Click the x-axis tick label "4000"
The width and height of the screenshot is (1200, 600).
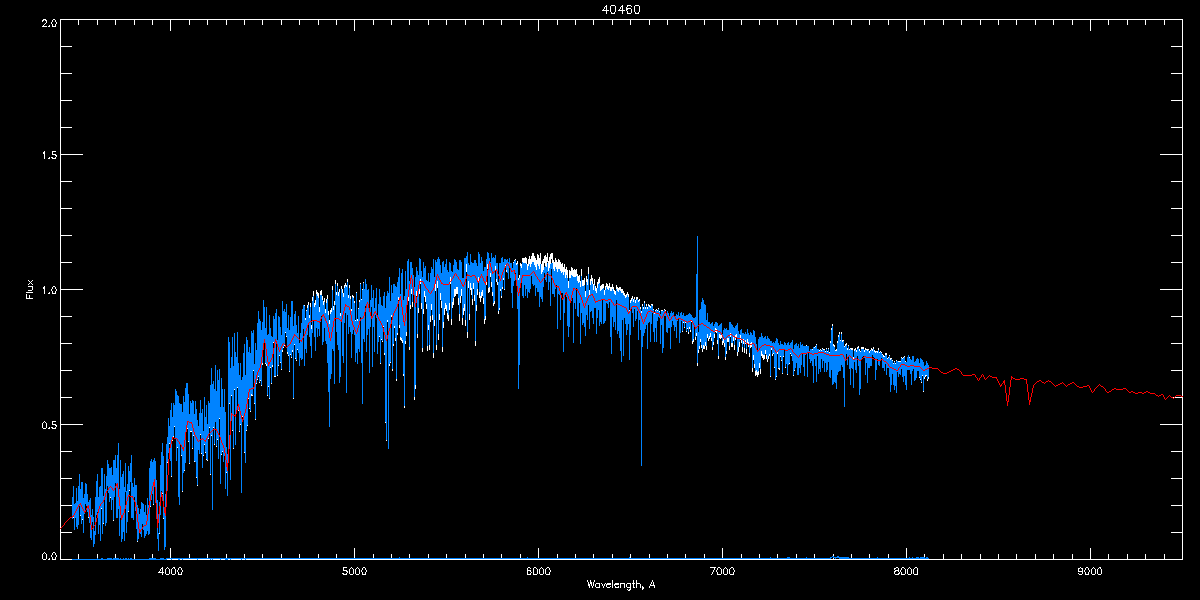point(171,572)
